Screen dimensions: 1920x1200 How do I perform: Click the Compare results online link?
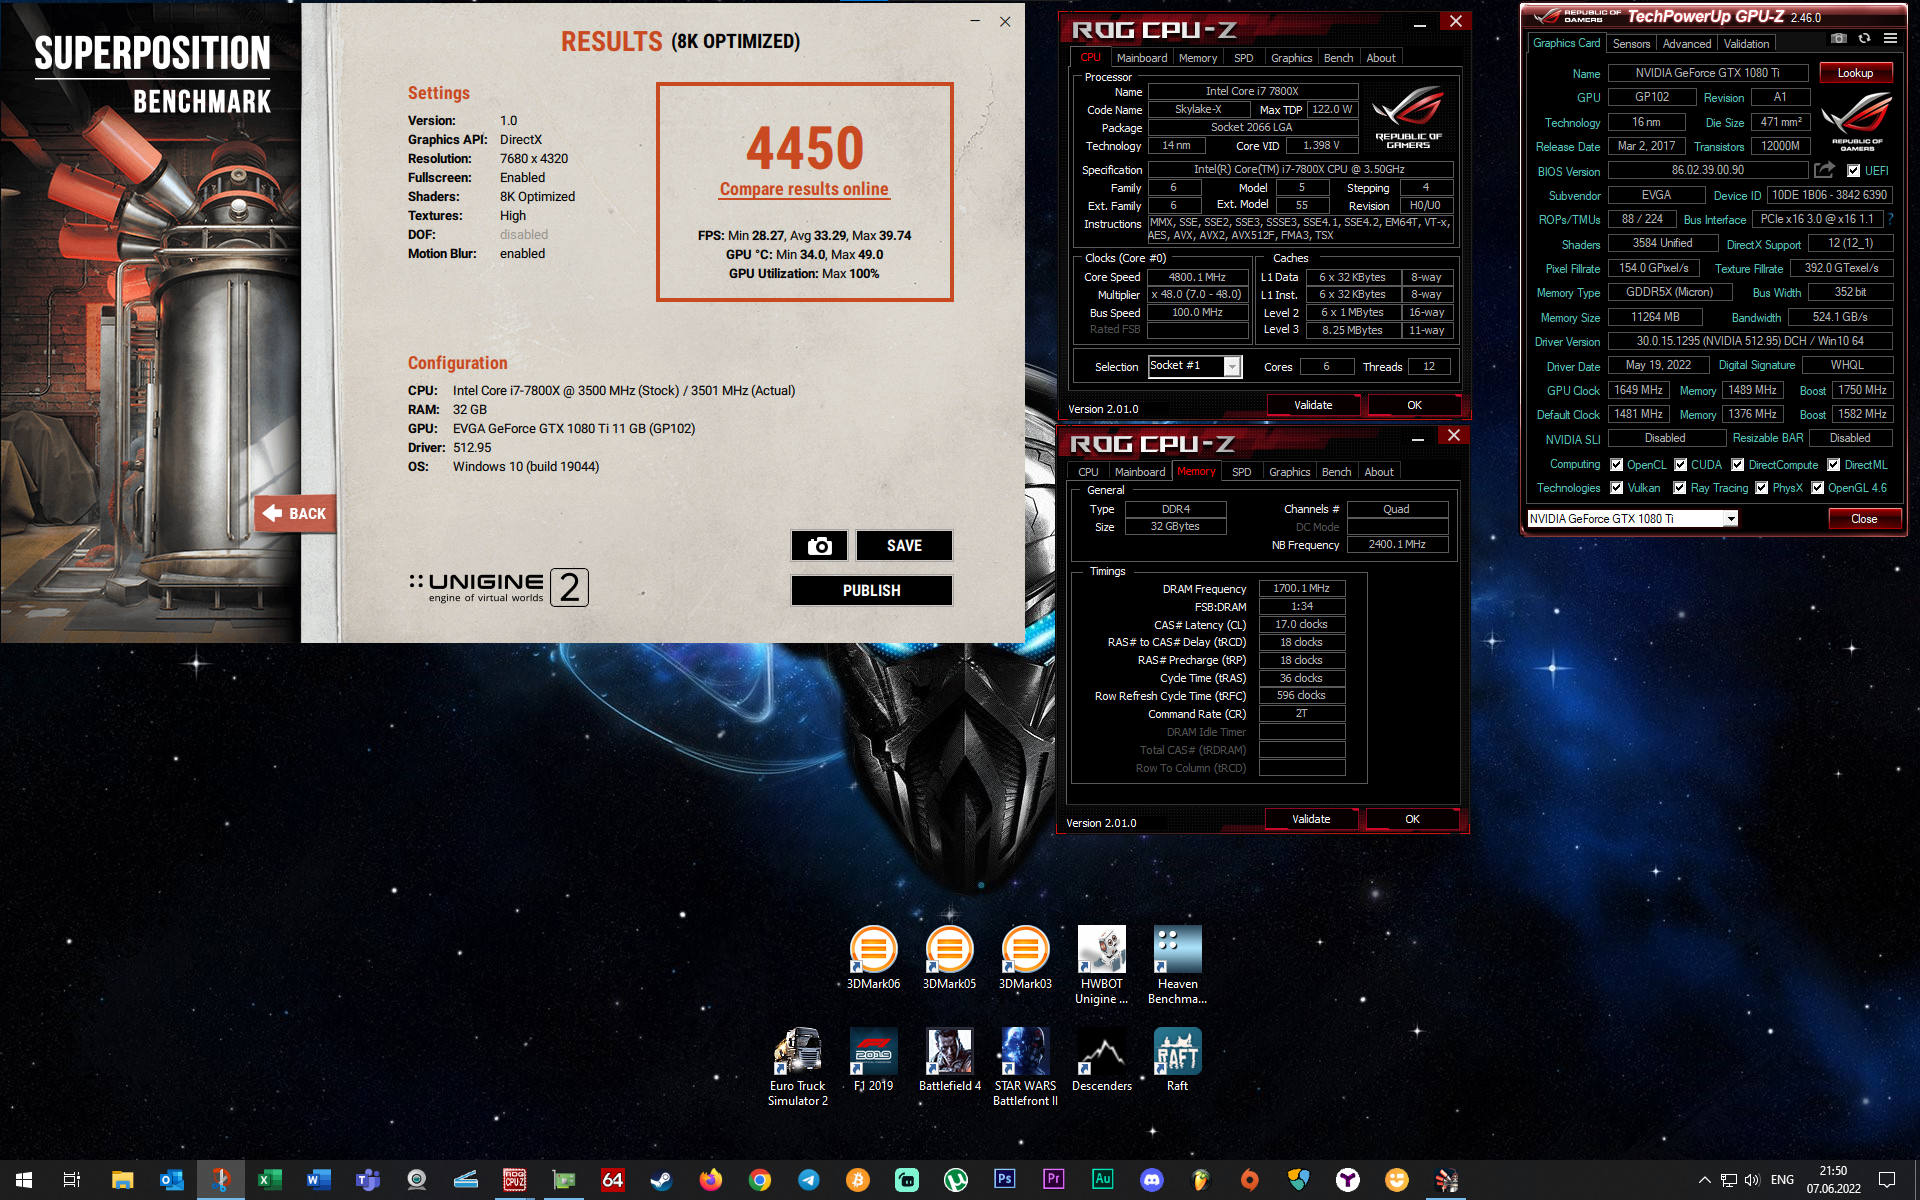coord(804,189)
